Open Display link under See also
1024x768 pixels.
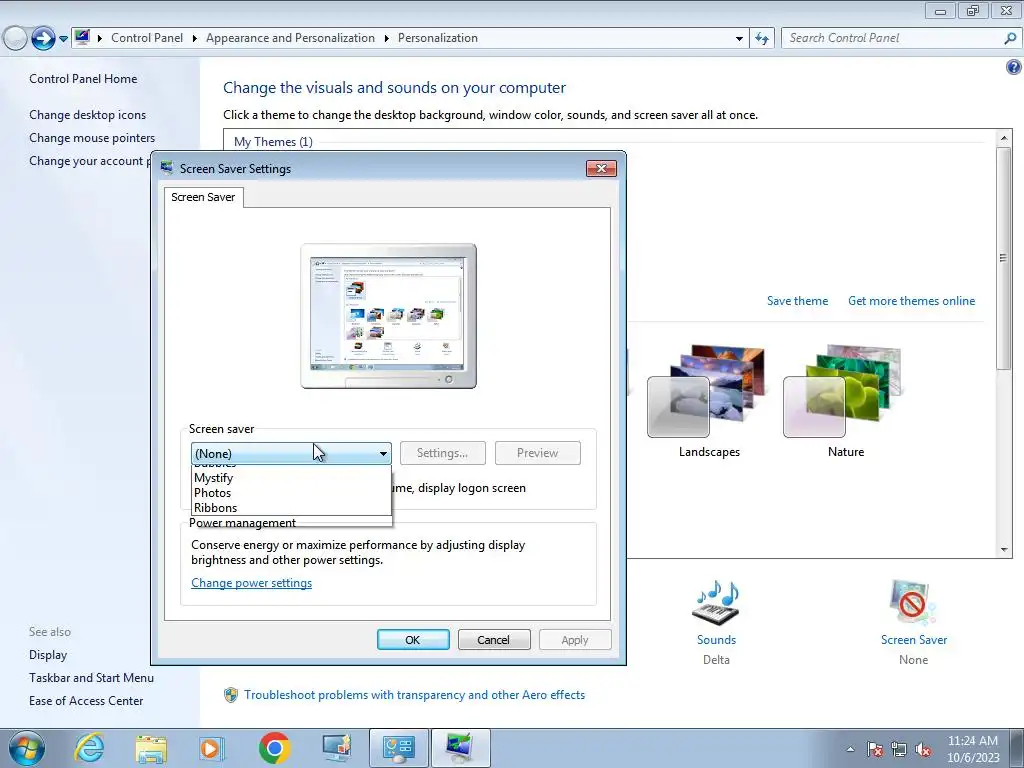48,655
